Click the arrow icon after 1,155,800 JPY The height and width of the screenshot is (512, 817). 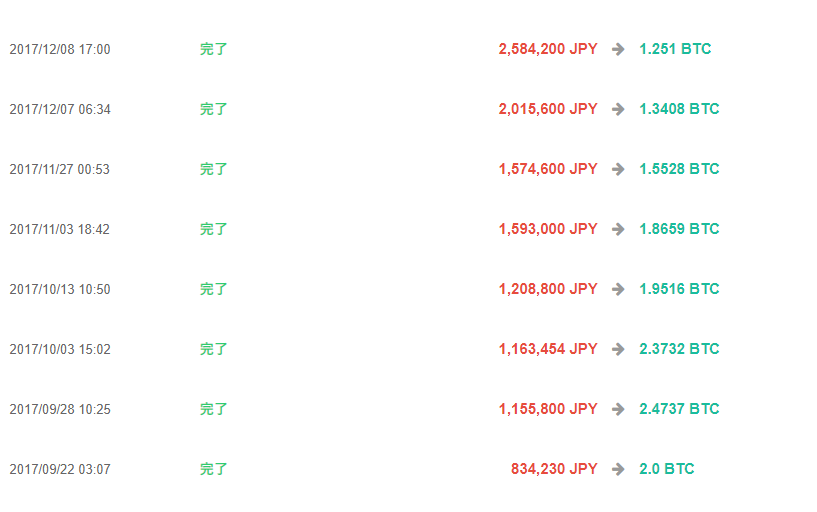pos(618,409)
